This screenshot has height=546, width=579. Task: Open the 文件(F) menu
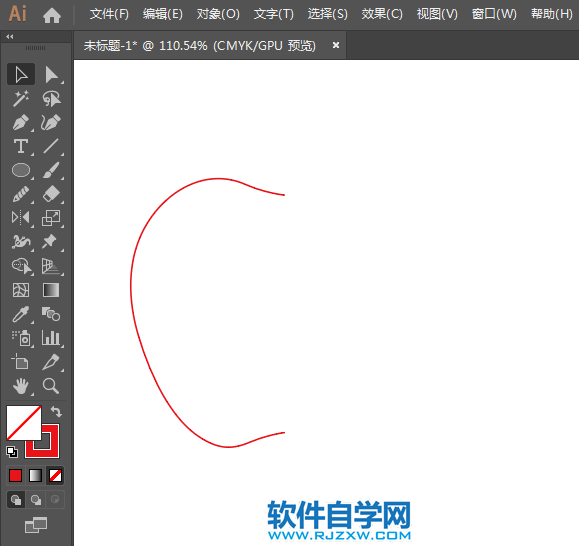109,14
